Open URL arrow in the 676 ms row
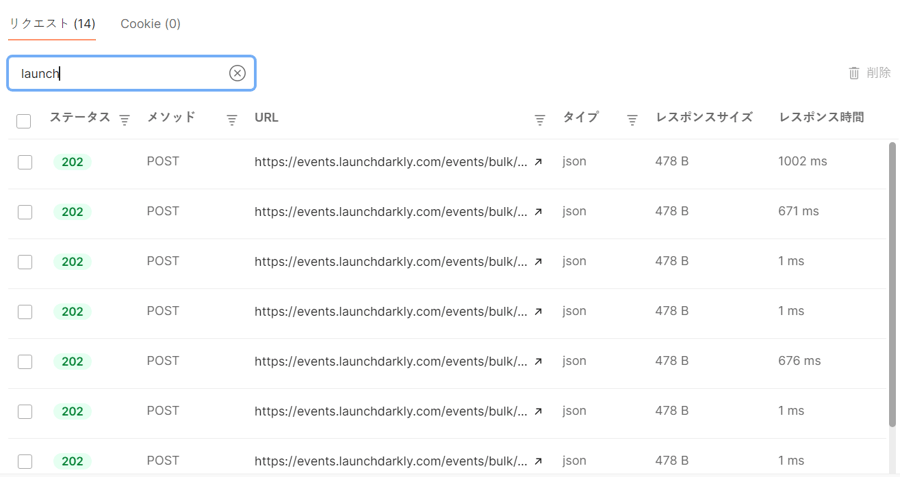Viewport: 900px width, 477px height. [x=538, y=362]
